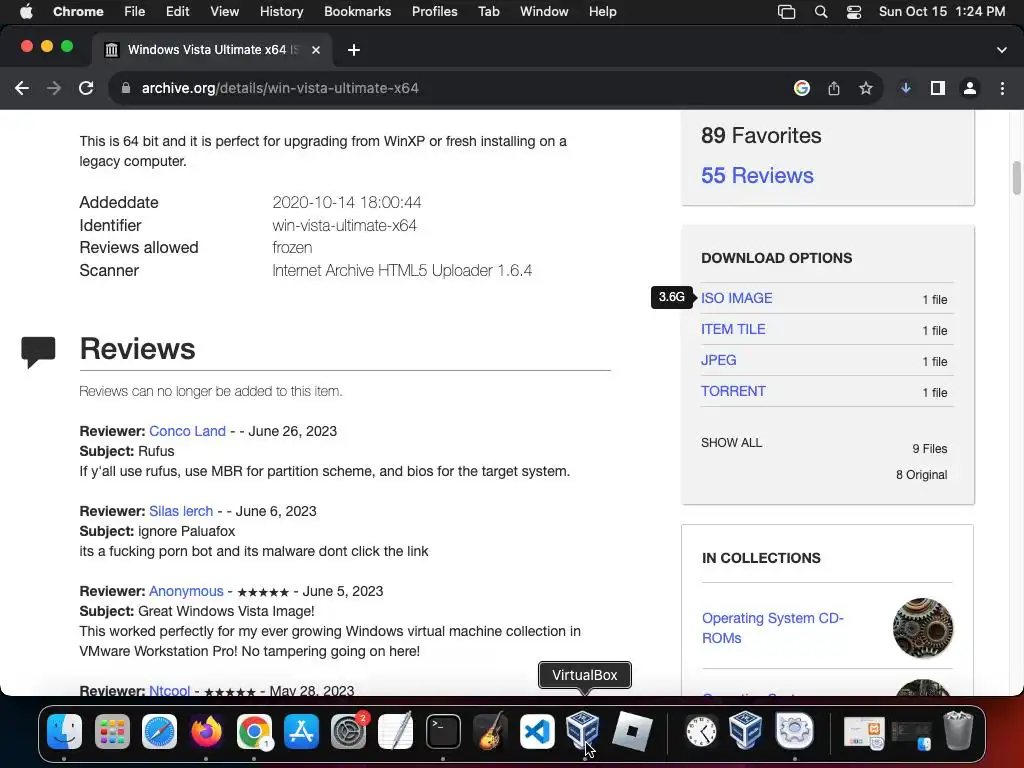Open reviewer Silas lerch's profile
Image resolution: width=1024 pixels, height=768 pixels.
(x=181, y=511)
